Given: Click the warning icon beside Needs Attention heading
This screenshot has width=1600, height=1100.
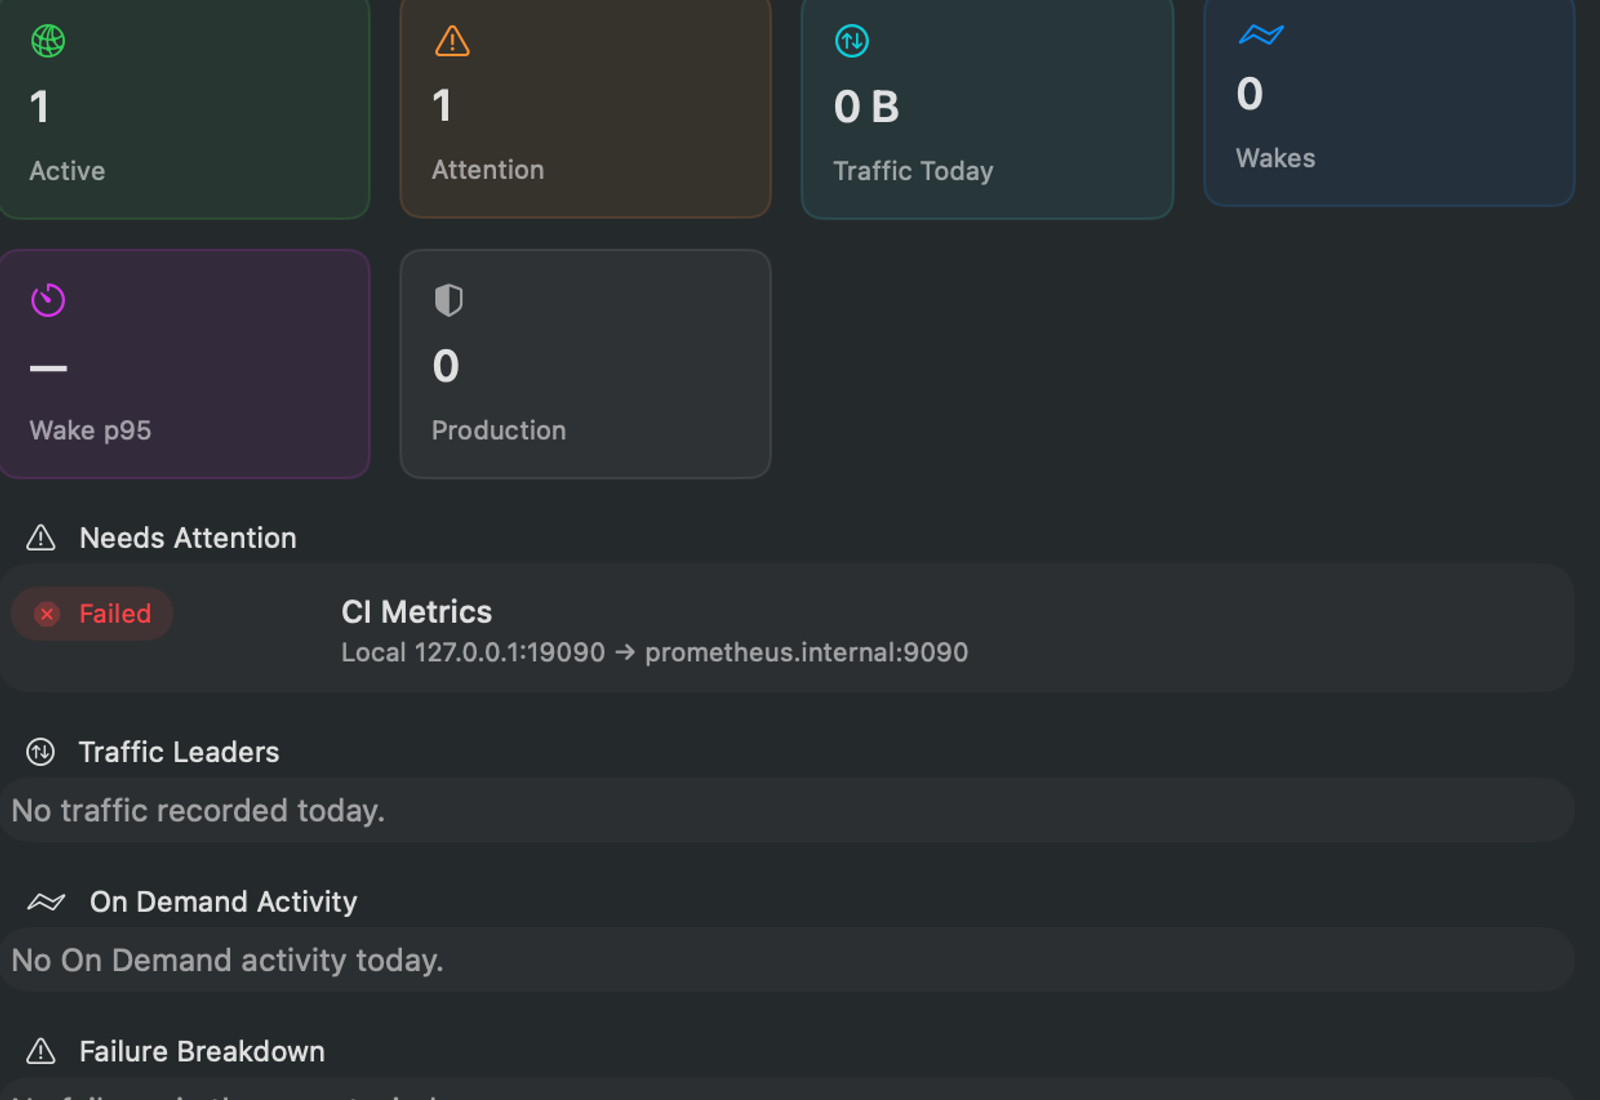Looking at the screenshot, I should 41,538.
